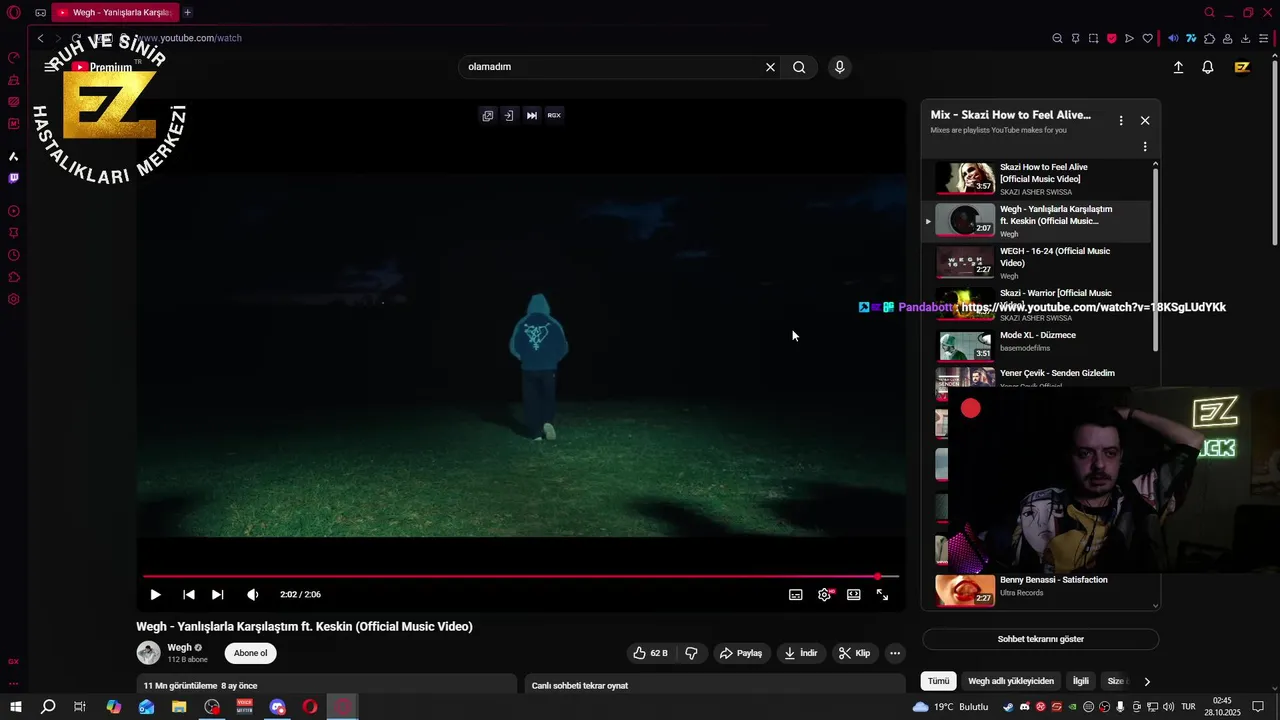Viewport: 1280px width, 720px height.
Task: Open Opera extensions puzzle icon
Action: click(x=1209, y=38)
